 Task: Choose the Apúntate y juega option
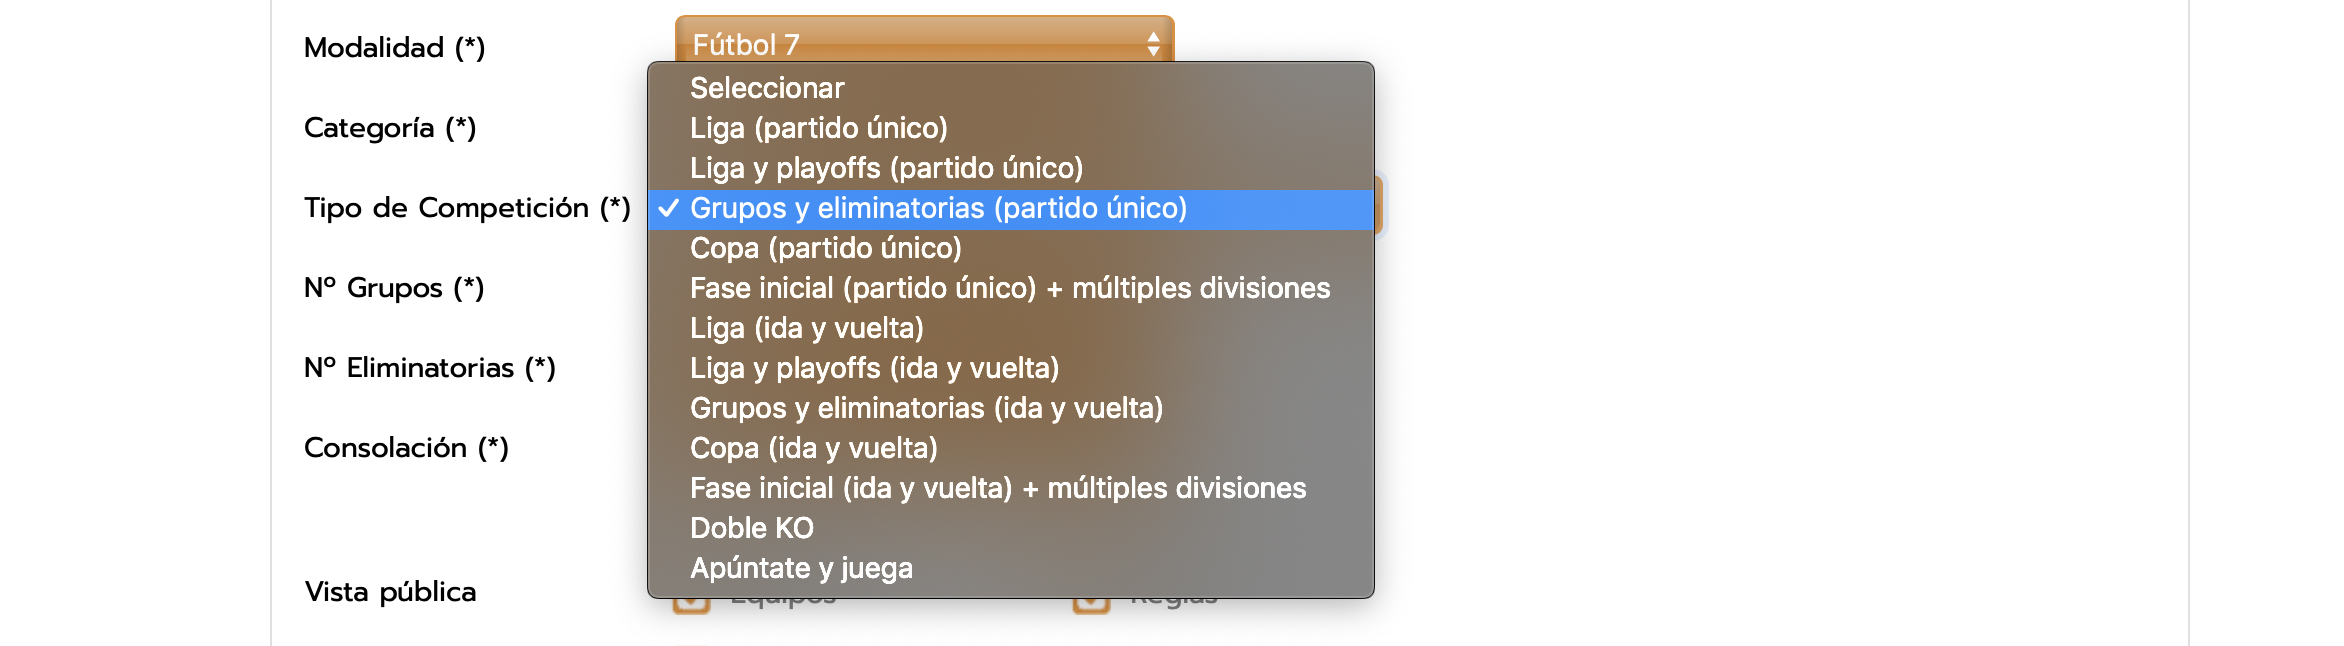click(801, 568)
